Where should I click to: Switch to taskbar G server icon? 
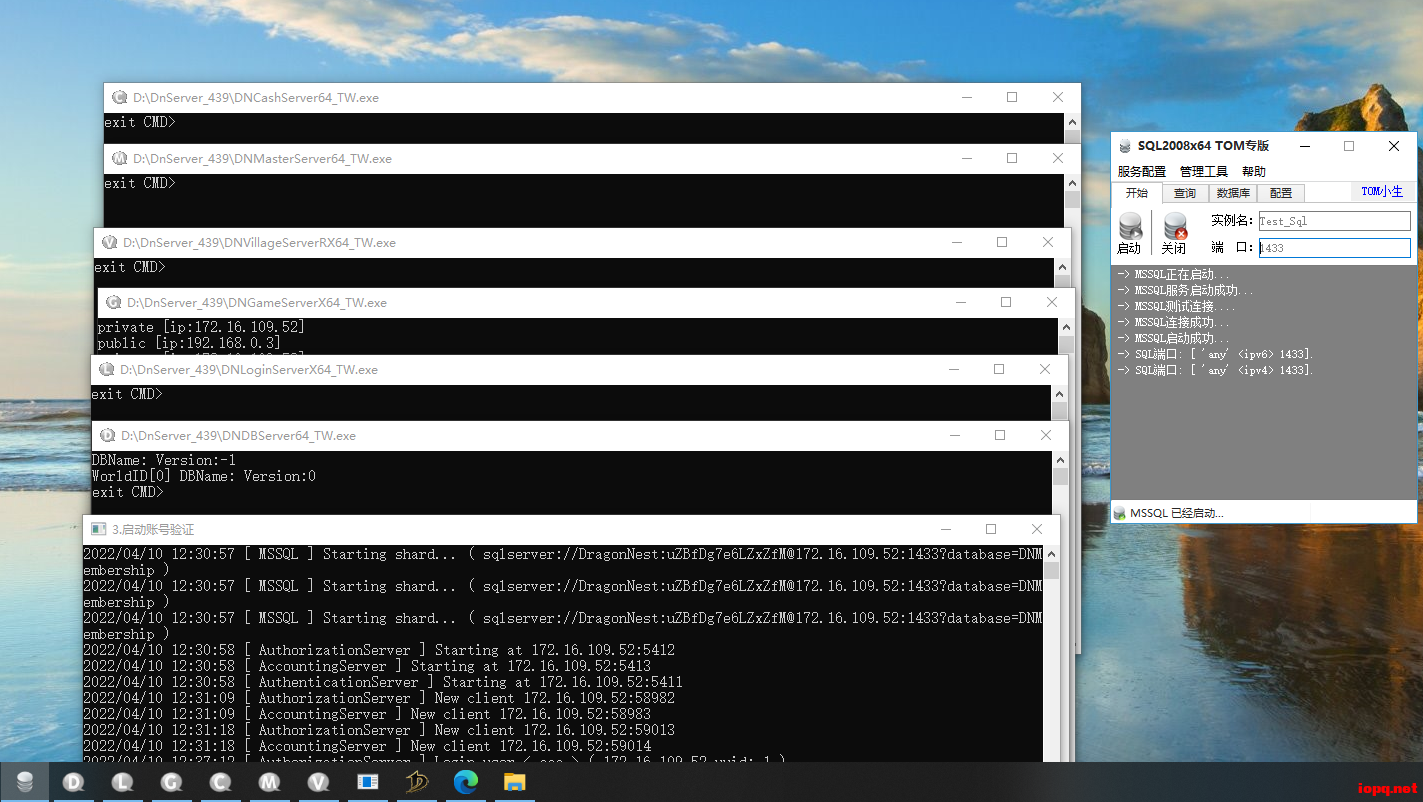(x=171, y=782)
